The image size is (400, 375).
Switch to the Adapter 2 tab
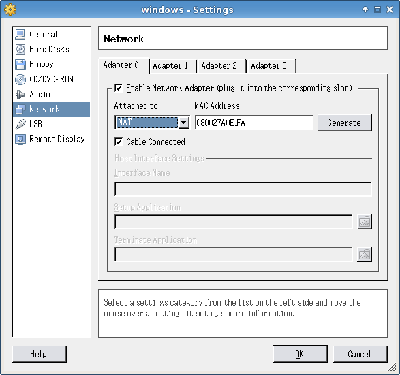pos(222,66)
